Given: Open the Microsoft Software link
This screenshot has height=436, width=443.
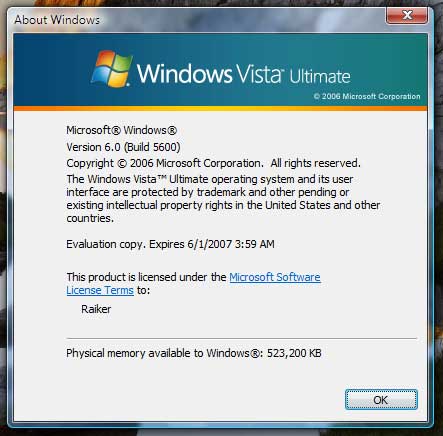Looking at the screenshot, I should 275,277.
